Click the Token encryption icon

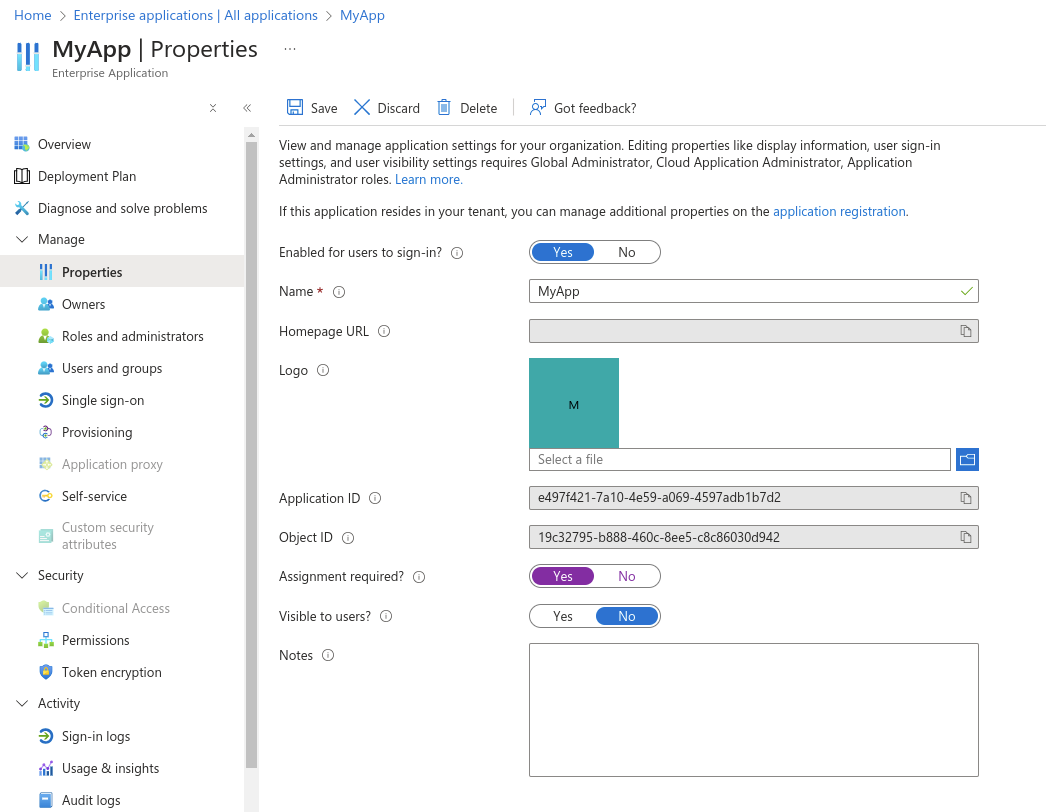pos(46,672)
